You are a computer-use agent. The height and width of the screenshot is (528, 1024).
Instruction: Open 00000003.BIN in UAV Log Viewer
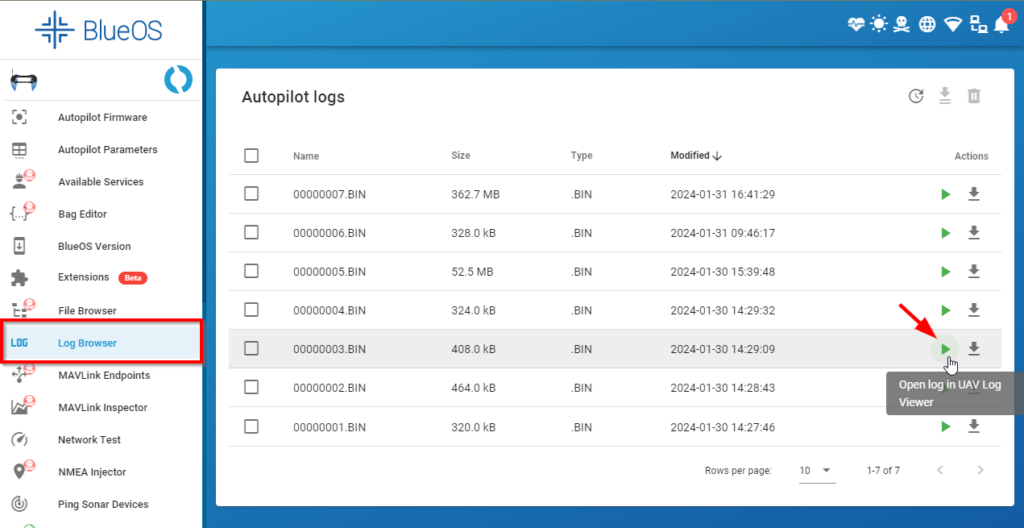coord(945,349)
